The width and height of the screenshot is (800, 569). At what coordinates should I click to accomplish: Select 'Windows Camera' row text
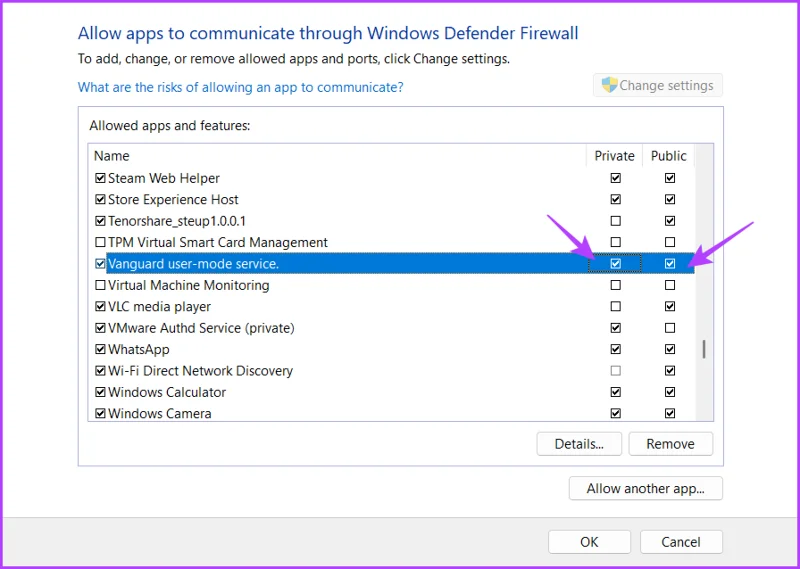point(160,413)
